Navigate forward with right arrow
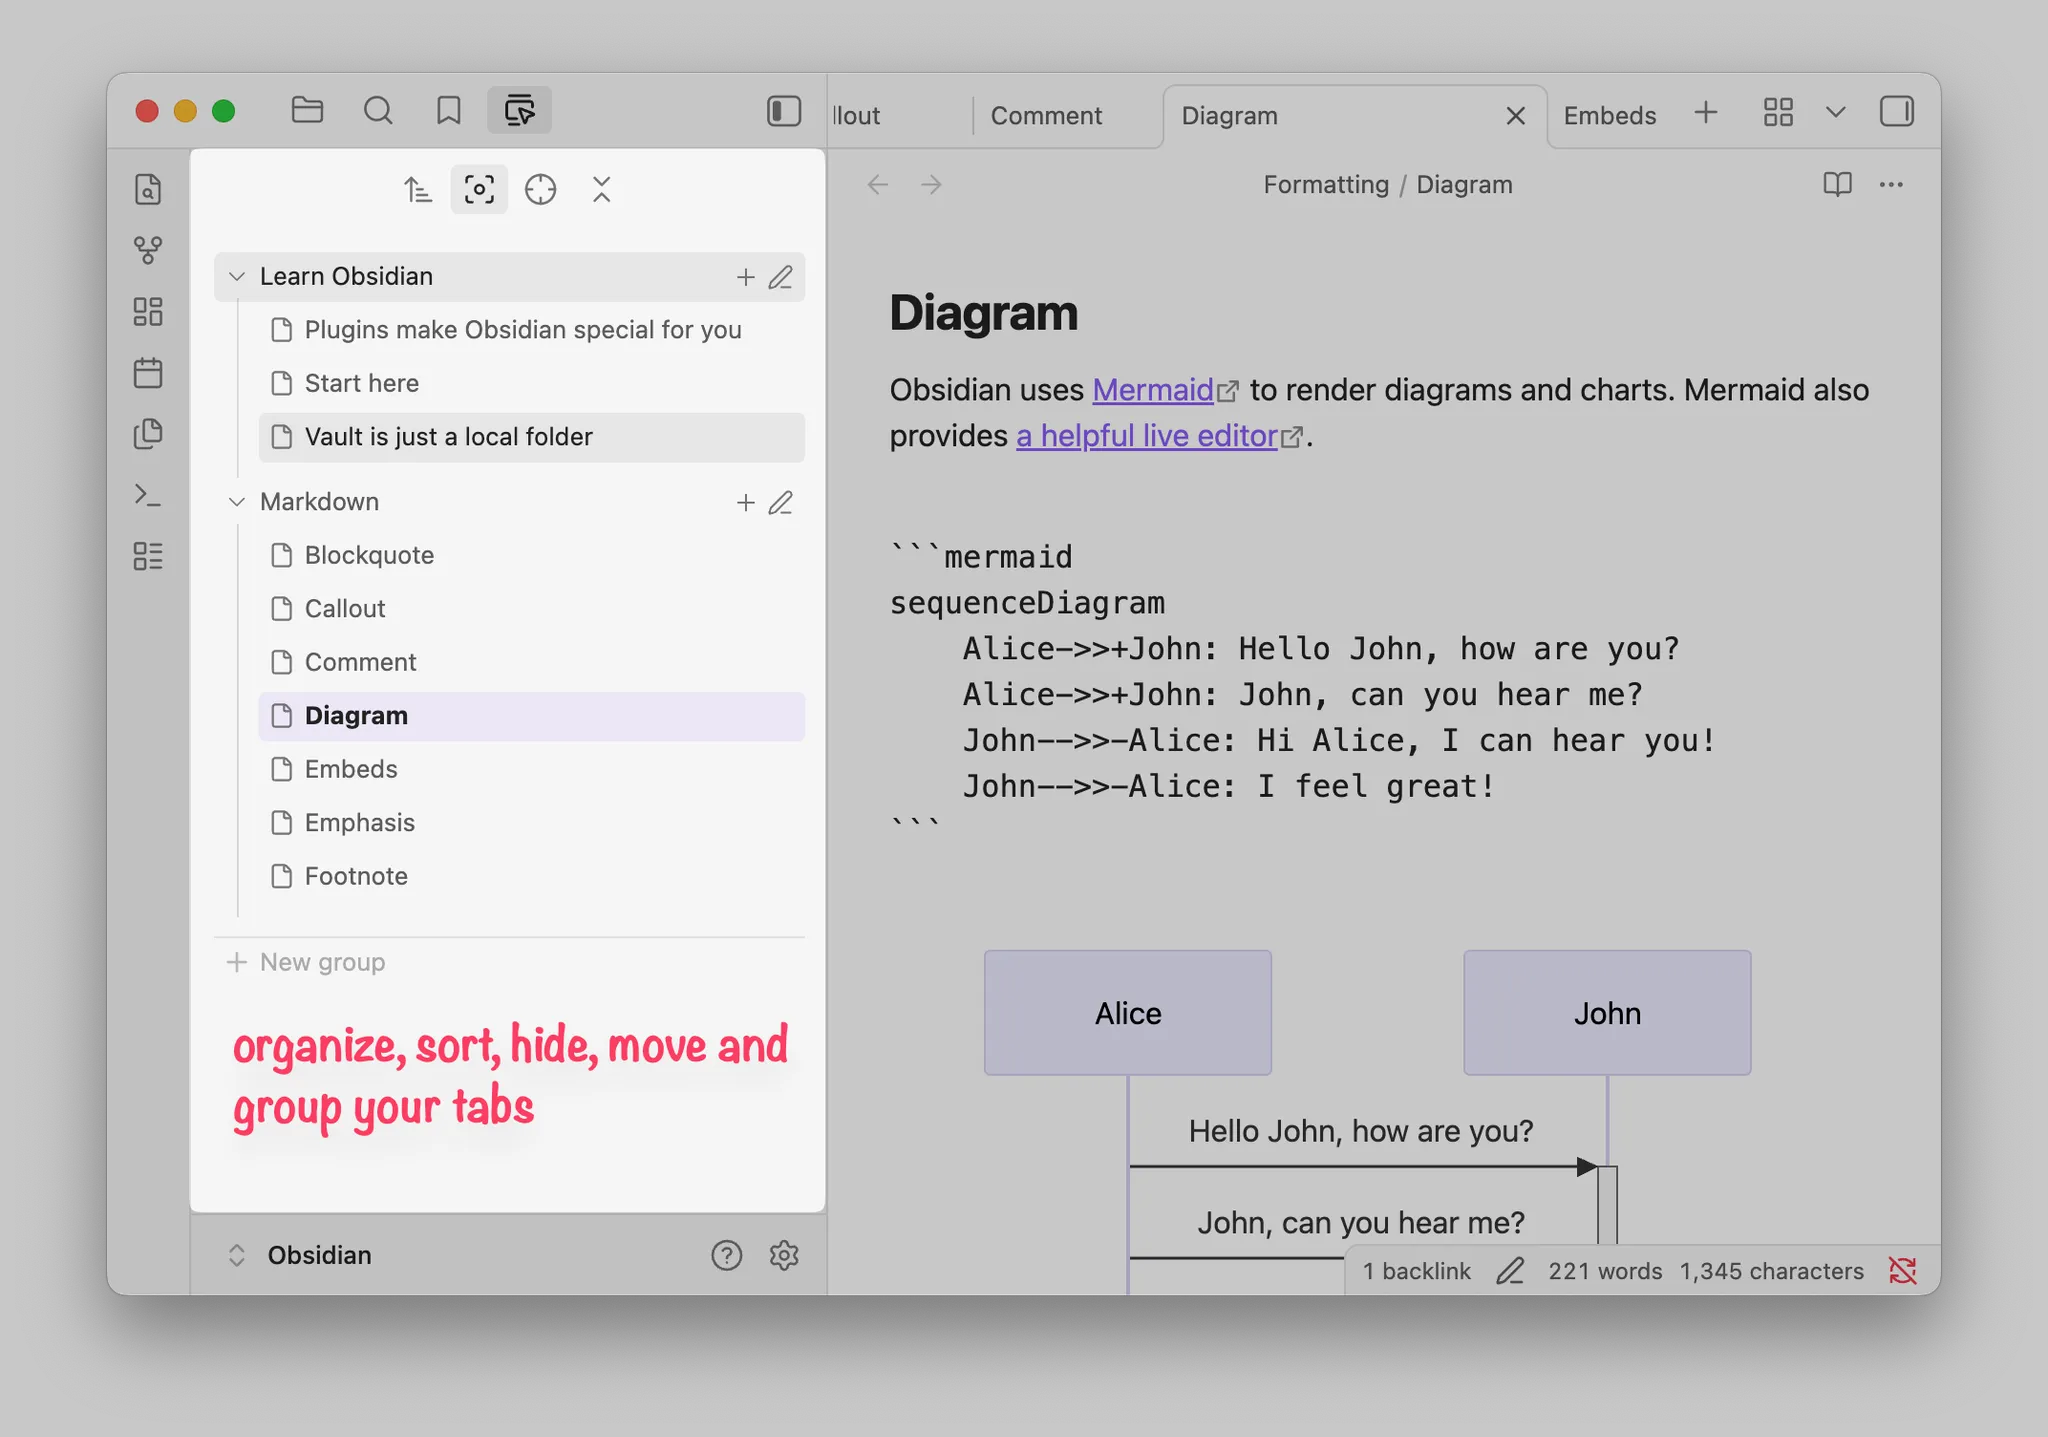 click(931, 185)
